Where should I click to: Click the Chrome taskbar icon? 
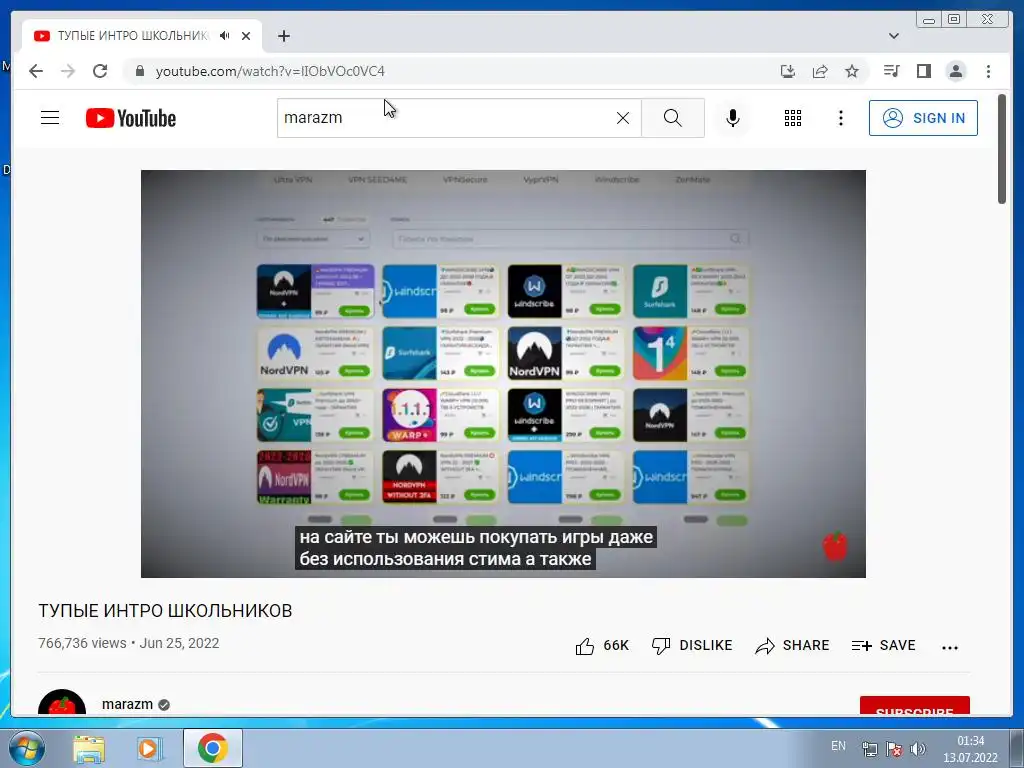click(x=213, y=748)
